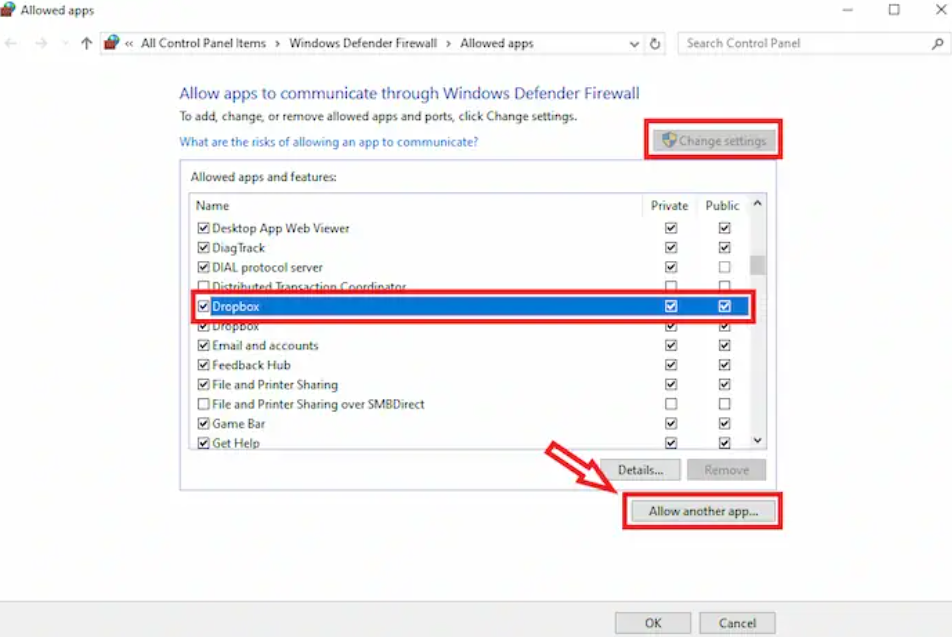Enable Public for DIAL protocol server
Screen dimensions: 952x637
tap(724, 267)
